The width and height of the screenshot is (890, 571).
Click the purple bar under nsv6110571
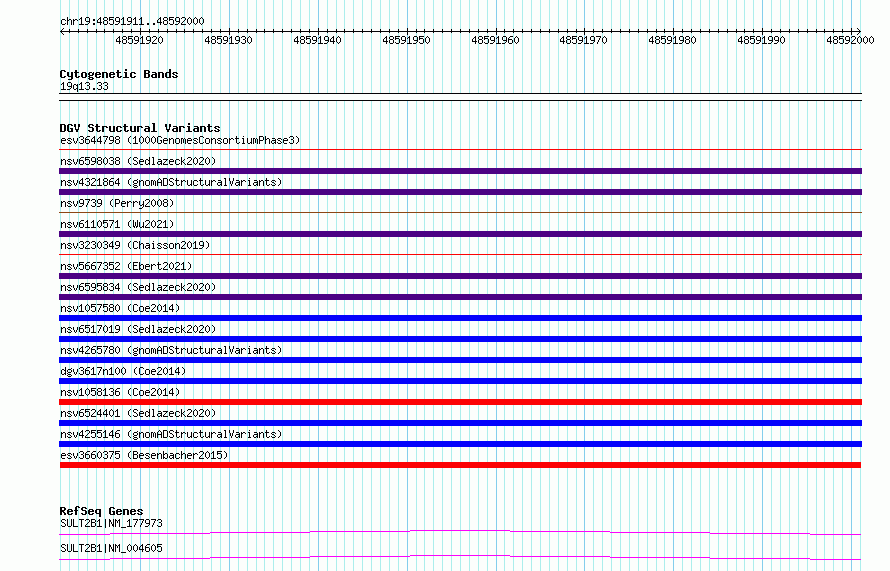(x=460, y=234)
